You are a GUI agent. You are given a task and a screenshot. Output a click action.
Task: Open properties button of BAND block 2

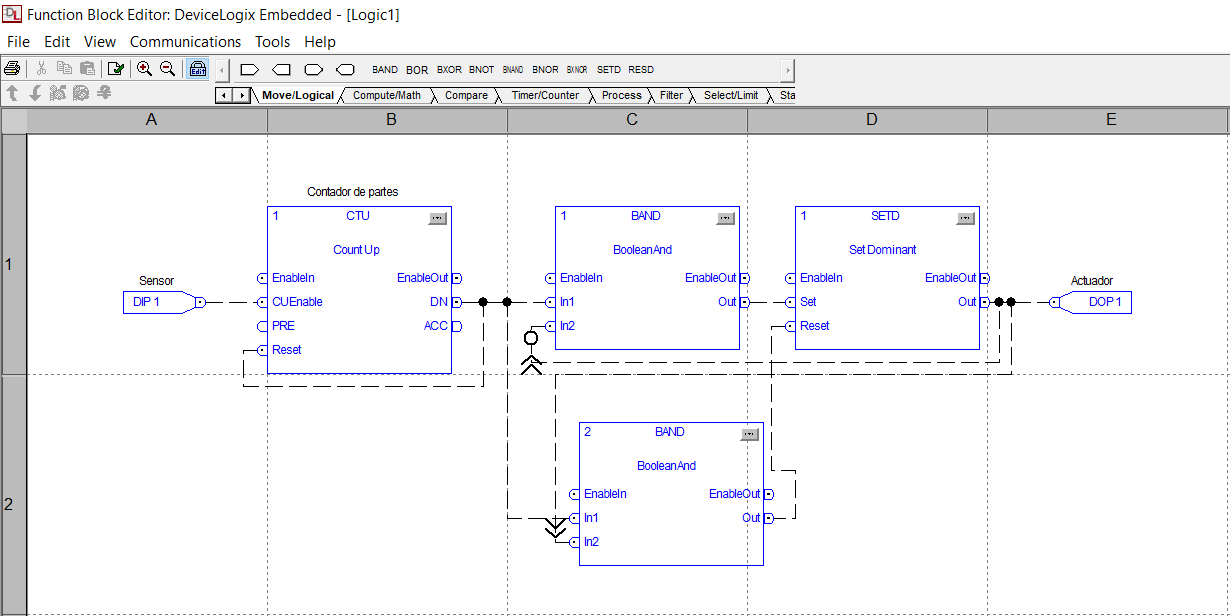pyautogui.click(x=749, y=433)
